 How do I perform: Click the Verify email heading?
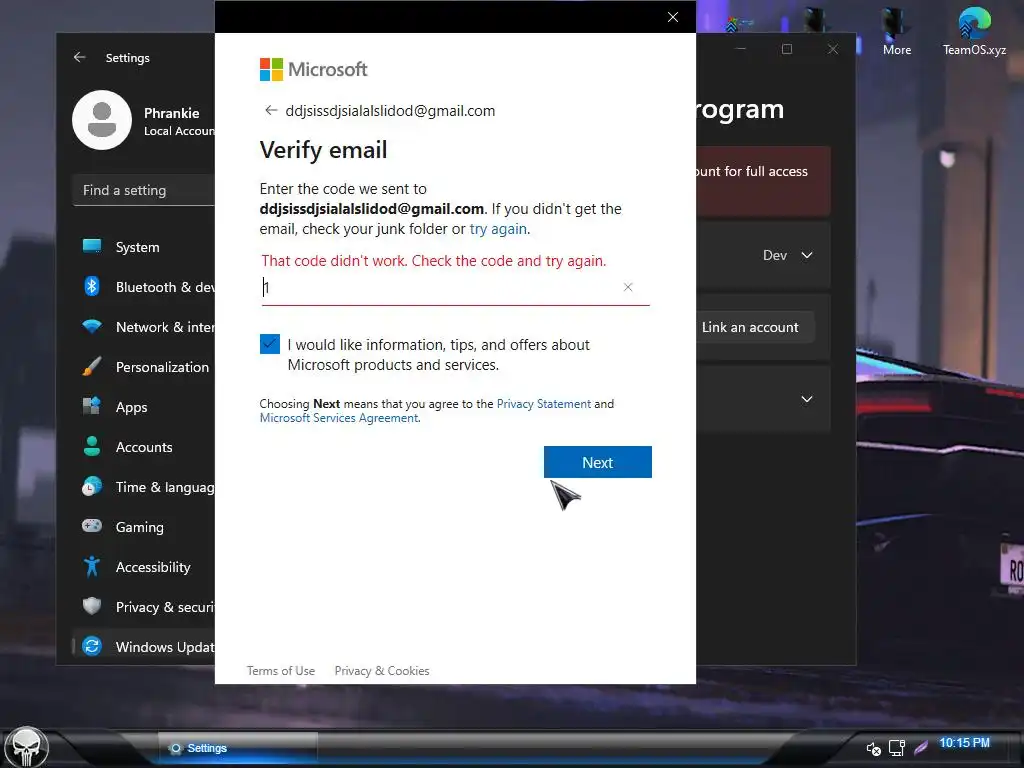(323, 150)
